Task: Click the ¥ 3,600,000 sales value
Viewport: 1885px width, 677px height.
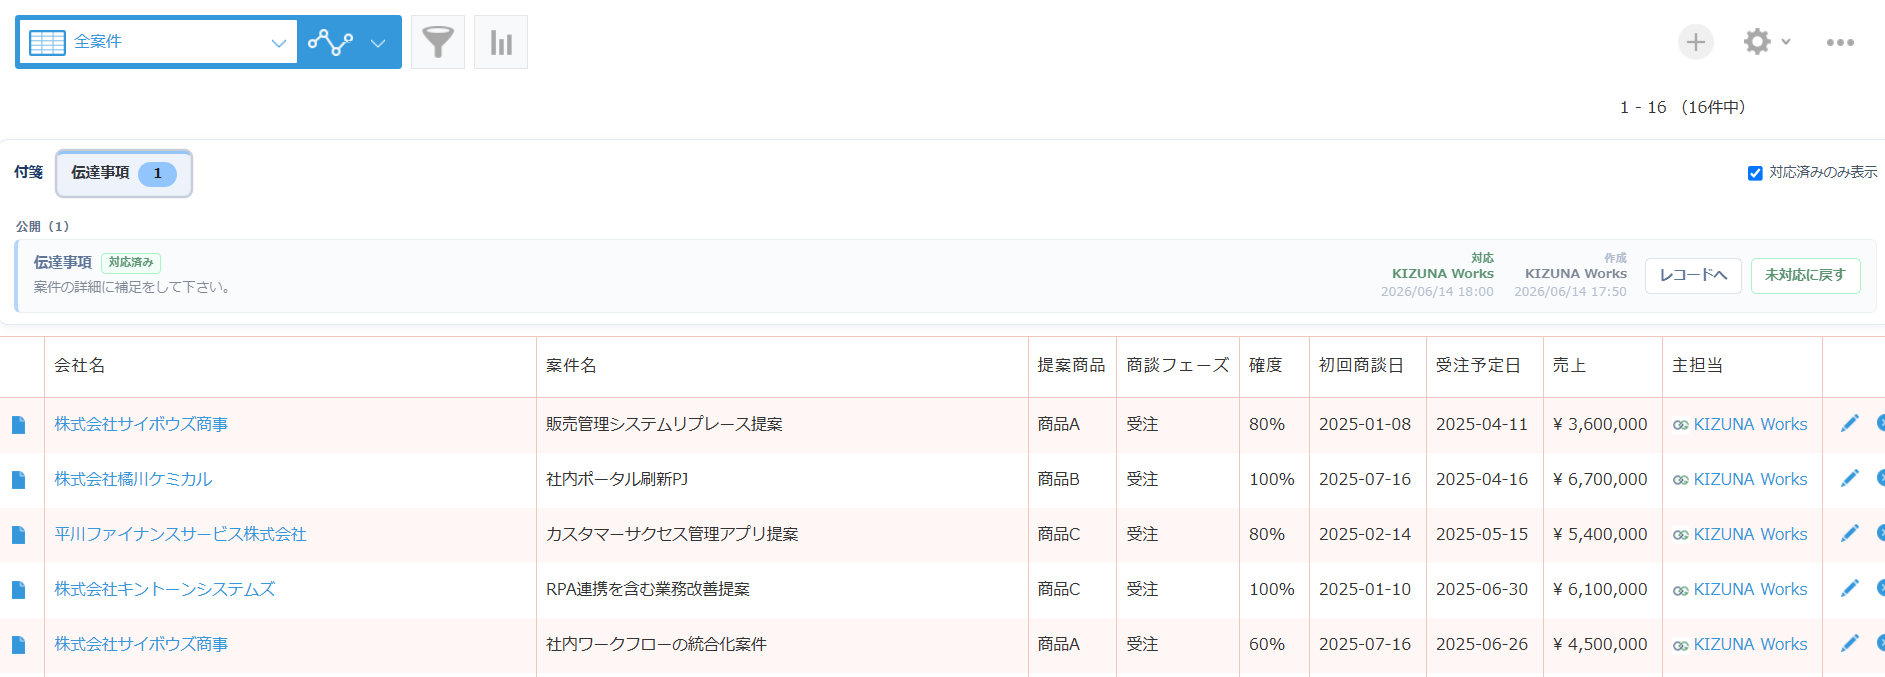Action: pos(1600,424)
